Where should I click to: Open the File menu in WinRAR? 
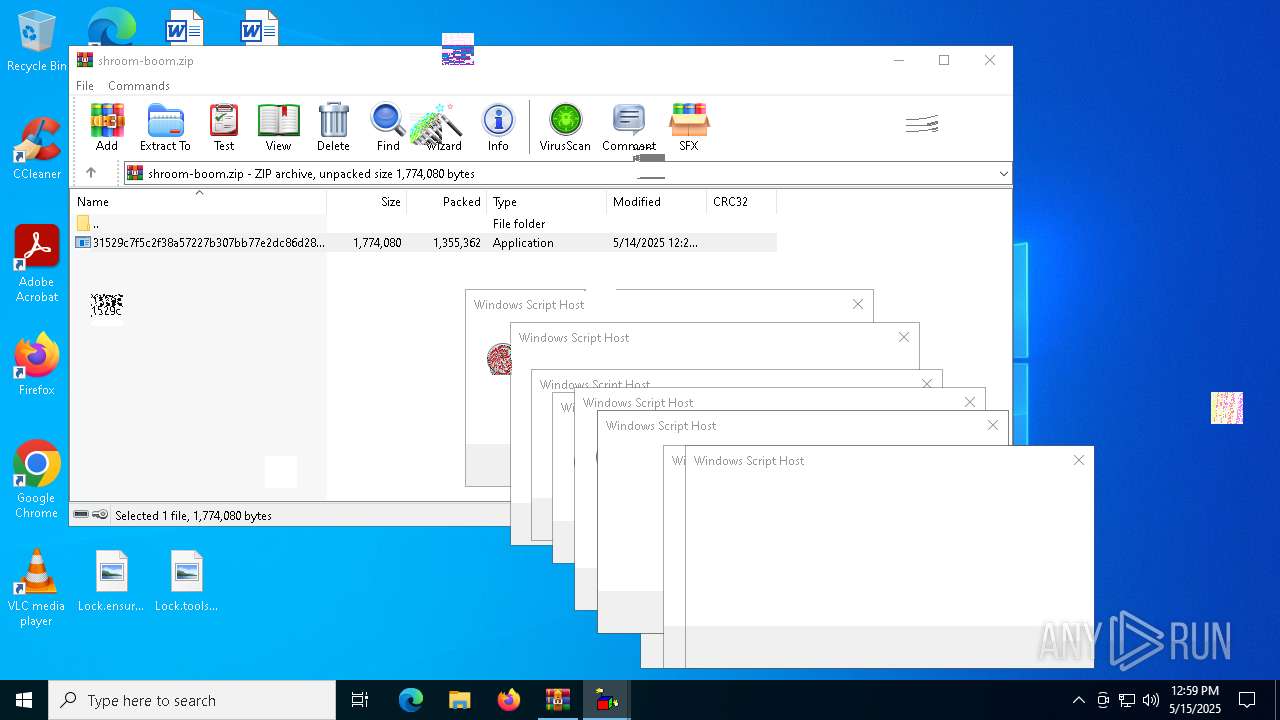[x=85, y=86]
